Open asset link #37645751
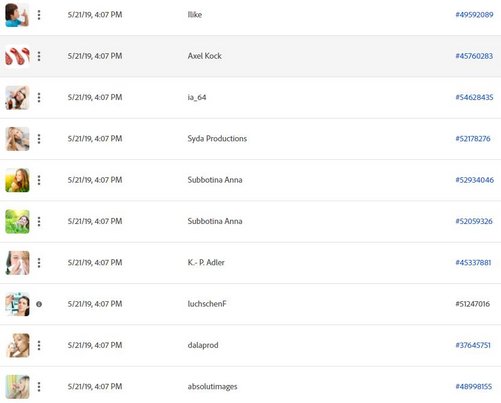This screenshot has width=501, height=403. pos(473,345)
